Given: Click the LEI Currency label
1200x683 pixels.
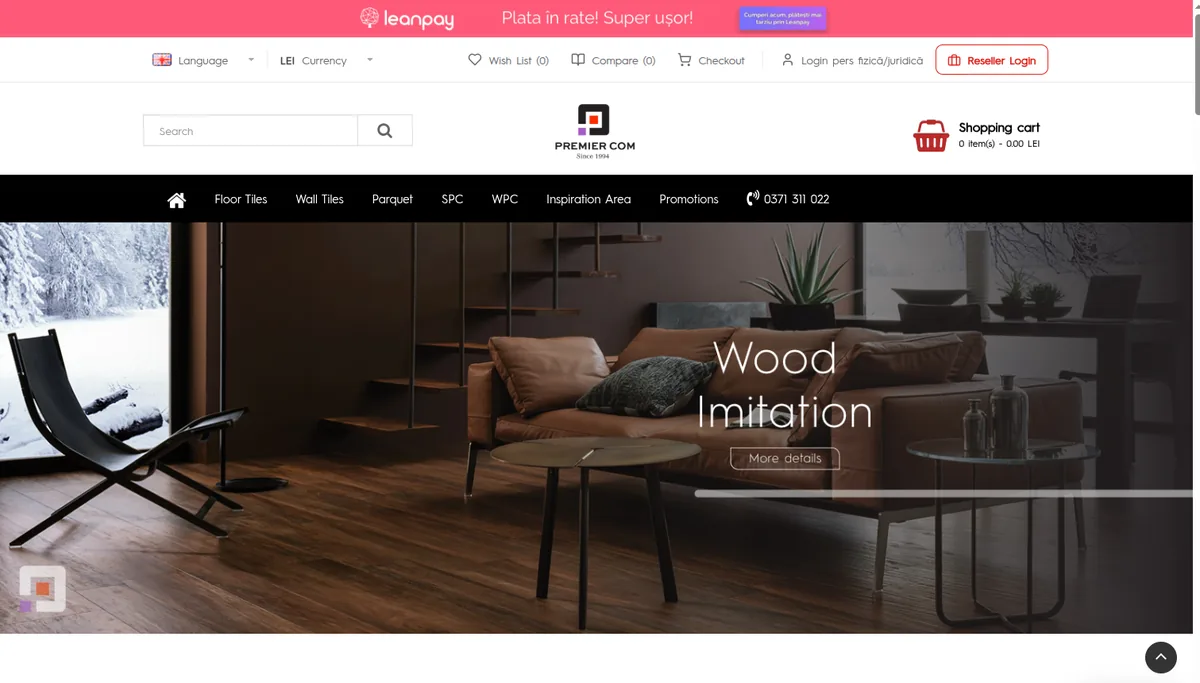Looking at the screenshot, I should (313, 61).
